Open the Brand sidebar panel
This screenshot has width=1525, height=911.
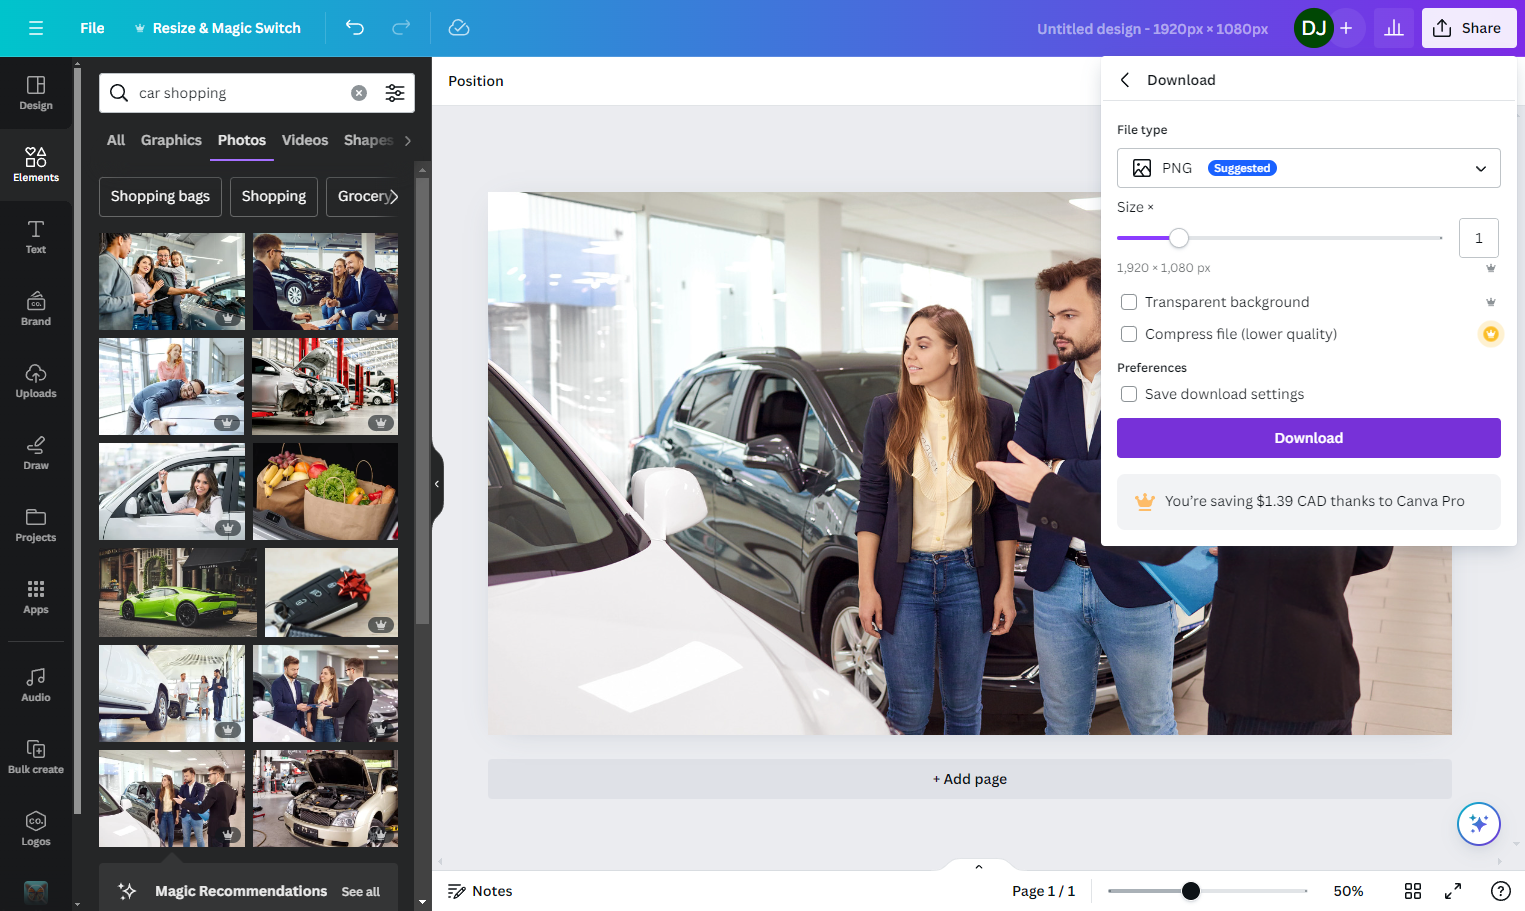coord(36,309)
